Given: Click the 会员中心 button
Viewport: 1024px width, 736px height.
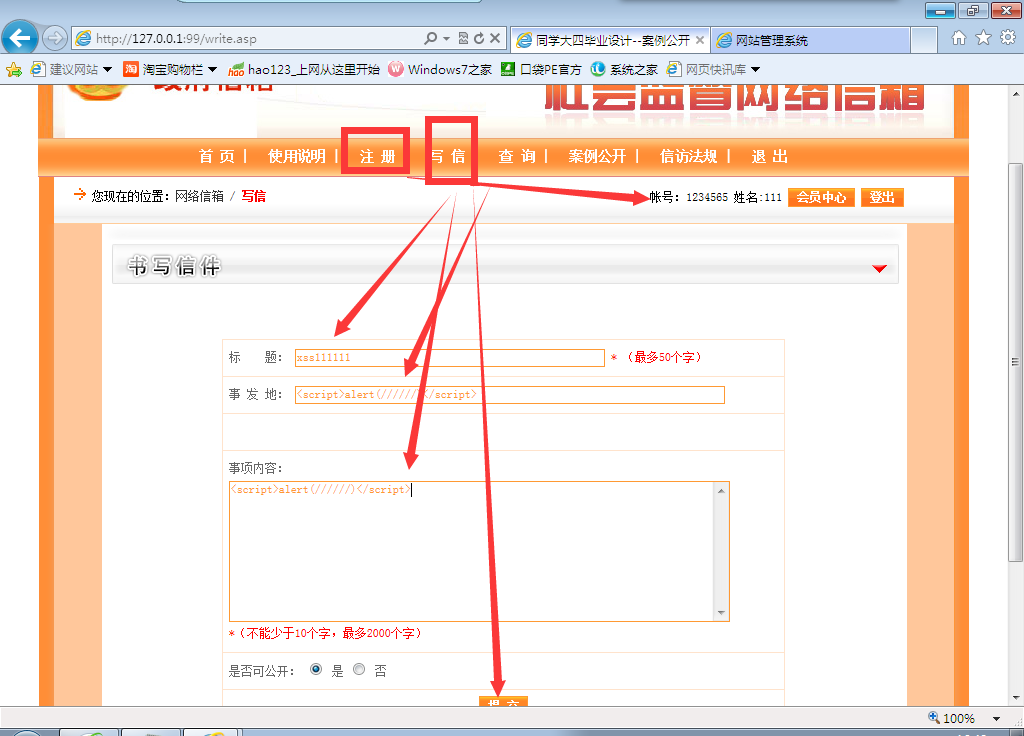Looking at the screenshot, I should point(821,197).
